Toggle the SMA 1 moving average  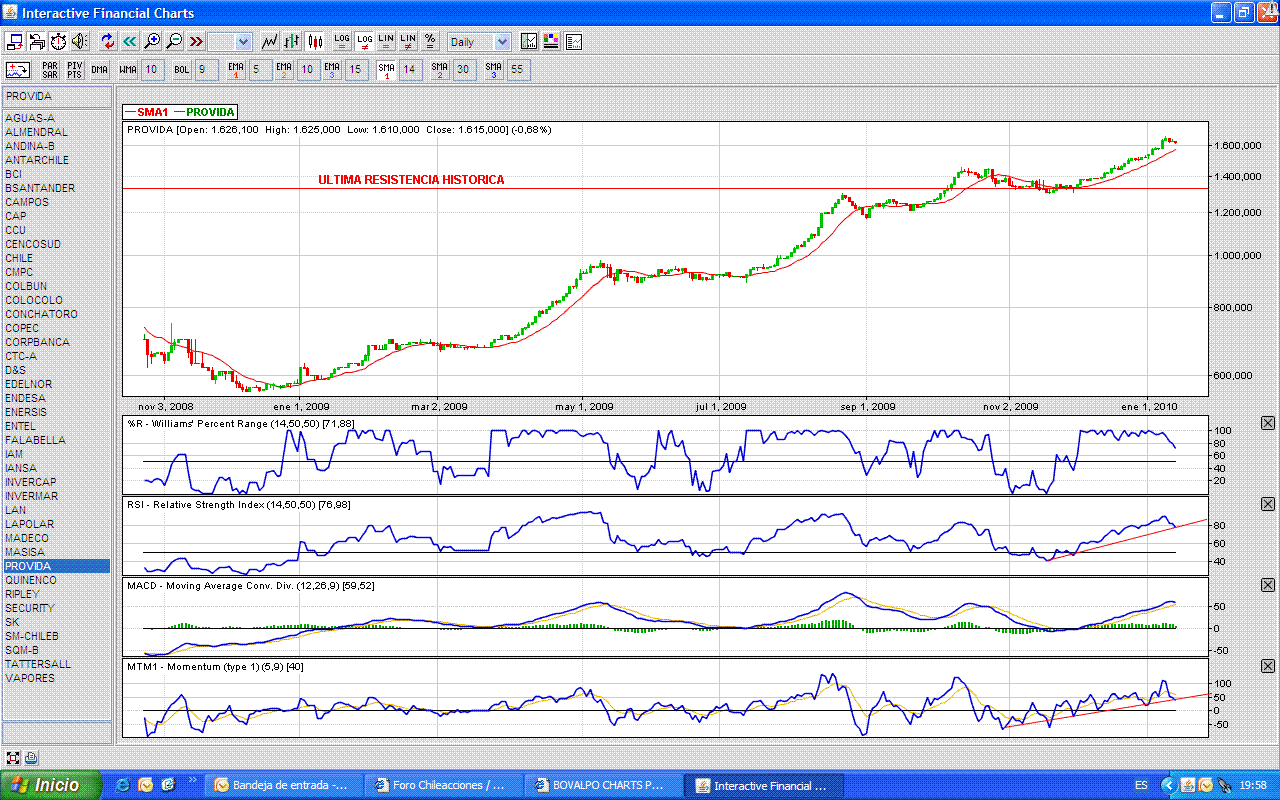(x=386, y=70)
